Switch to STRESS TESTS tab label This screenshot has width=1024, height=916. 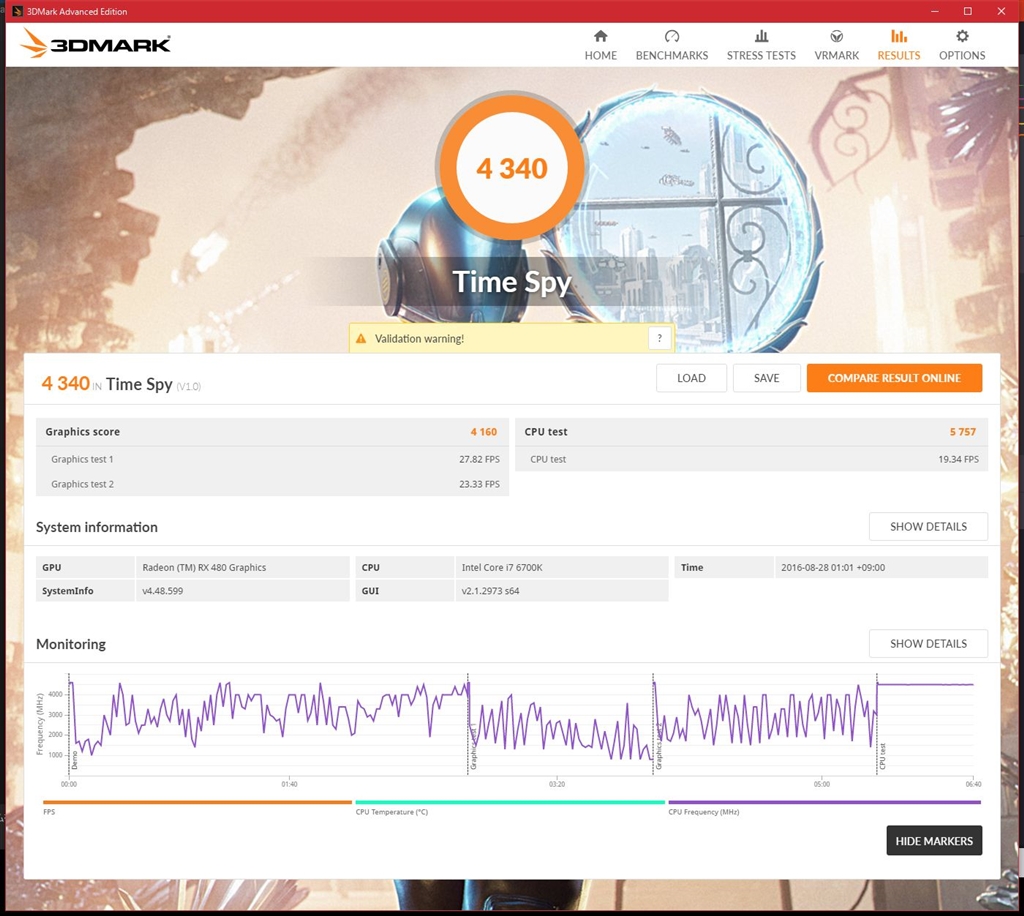(x=761, y=55)
